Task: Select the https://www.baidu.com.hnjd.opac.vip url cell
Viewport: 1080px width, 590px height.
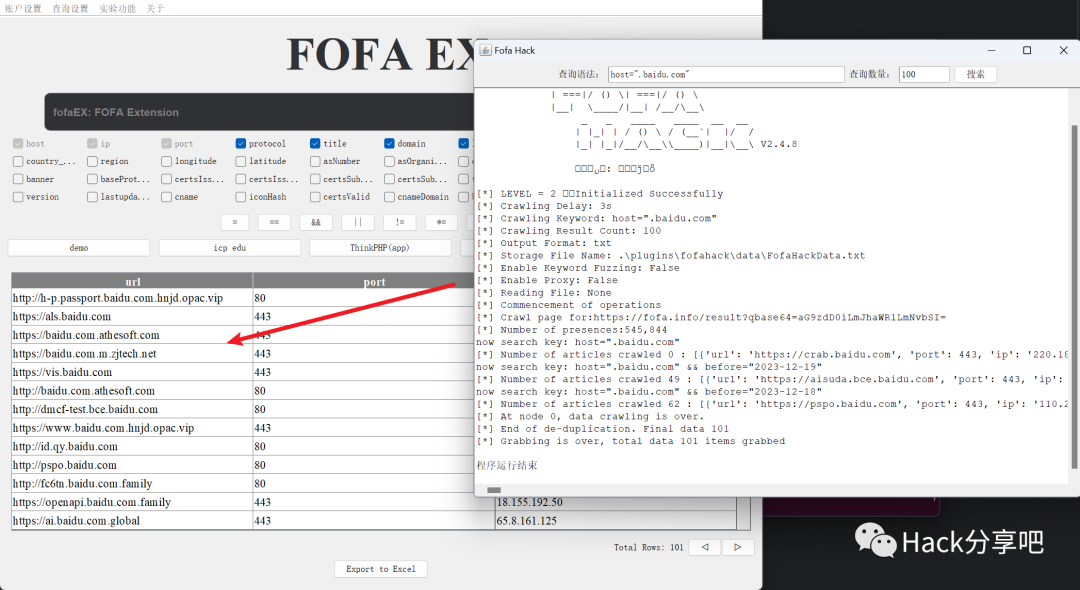Action: [x=132, y=428]
